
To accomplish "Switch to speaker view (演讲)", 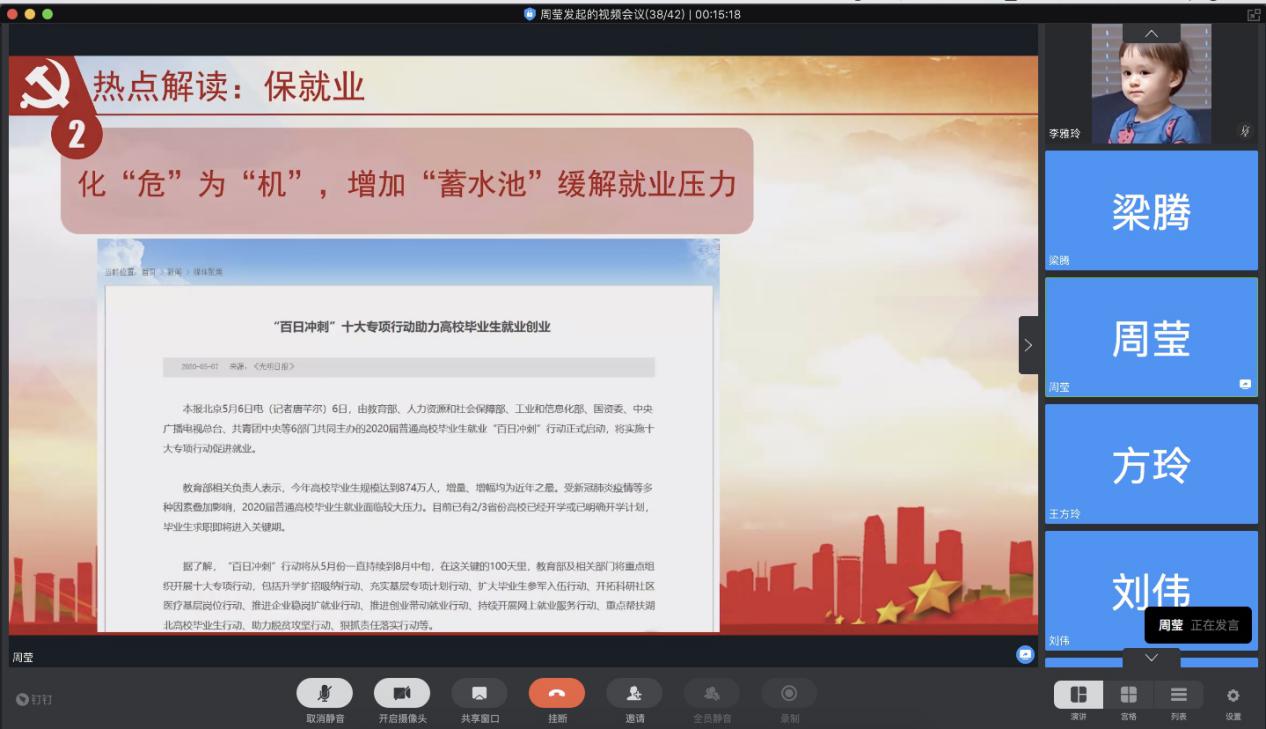I will tap(1079, 695).
